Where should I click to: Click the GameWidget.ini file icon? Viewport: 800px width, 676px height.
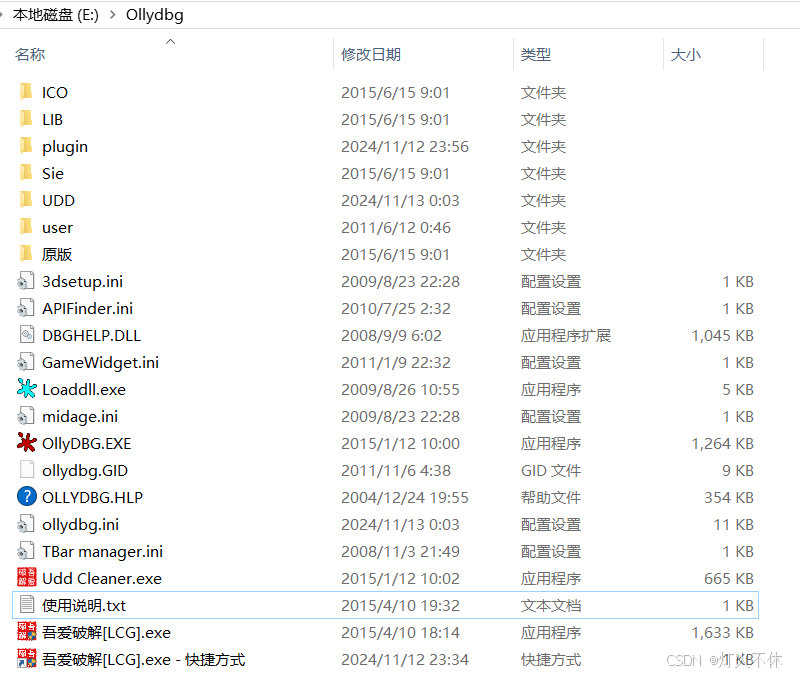[x=26, y=362]
